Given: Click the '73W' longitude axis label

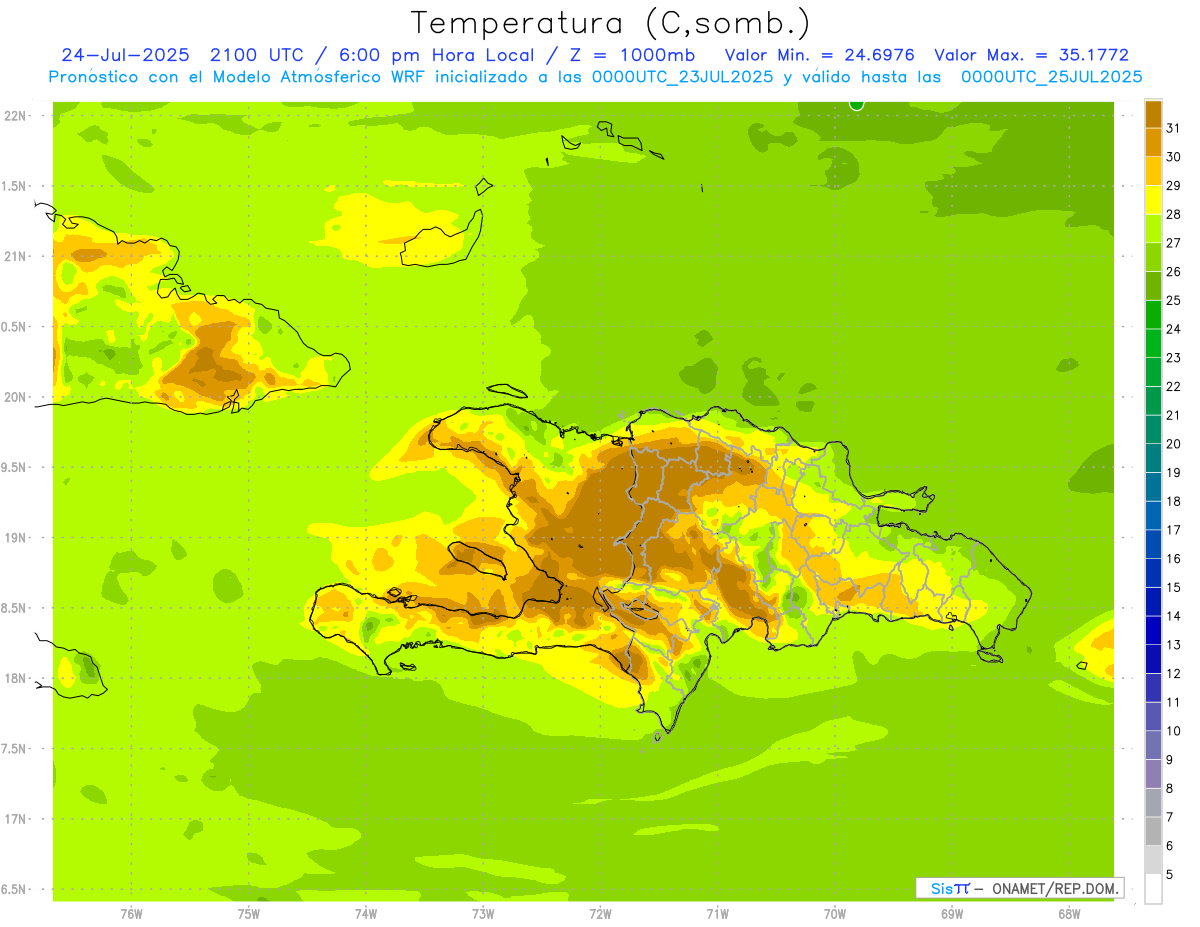Looking at the screenshot, I should [x=483, y=913].
